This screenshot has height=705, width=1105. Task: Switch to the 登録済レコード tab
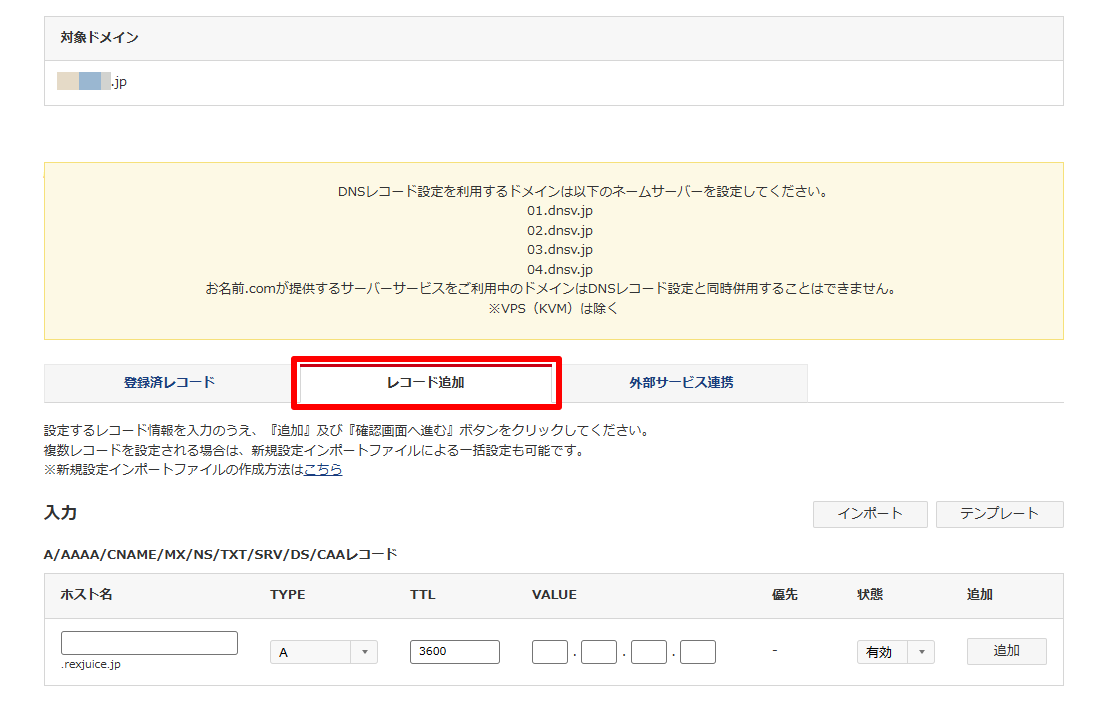169,383
